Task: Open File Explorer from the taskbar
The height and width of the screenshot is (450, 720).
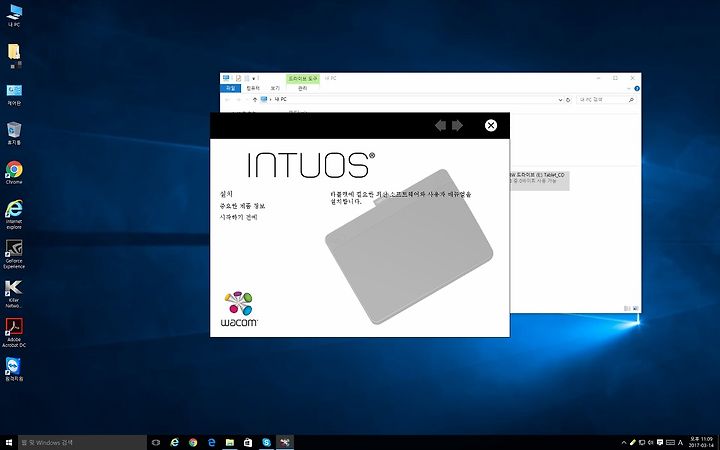Action: (230, 443)
